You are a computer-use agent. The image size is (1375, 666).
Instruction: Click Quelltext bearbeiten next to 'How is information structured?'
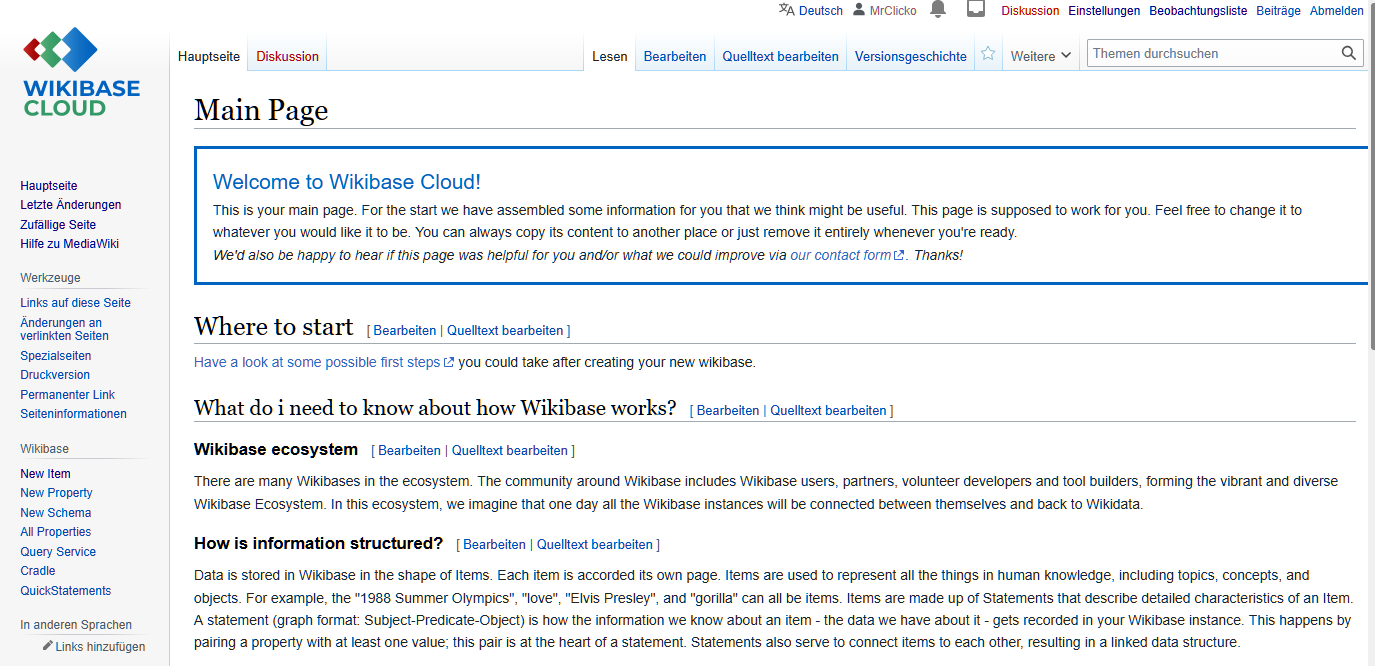(595, 545)
